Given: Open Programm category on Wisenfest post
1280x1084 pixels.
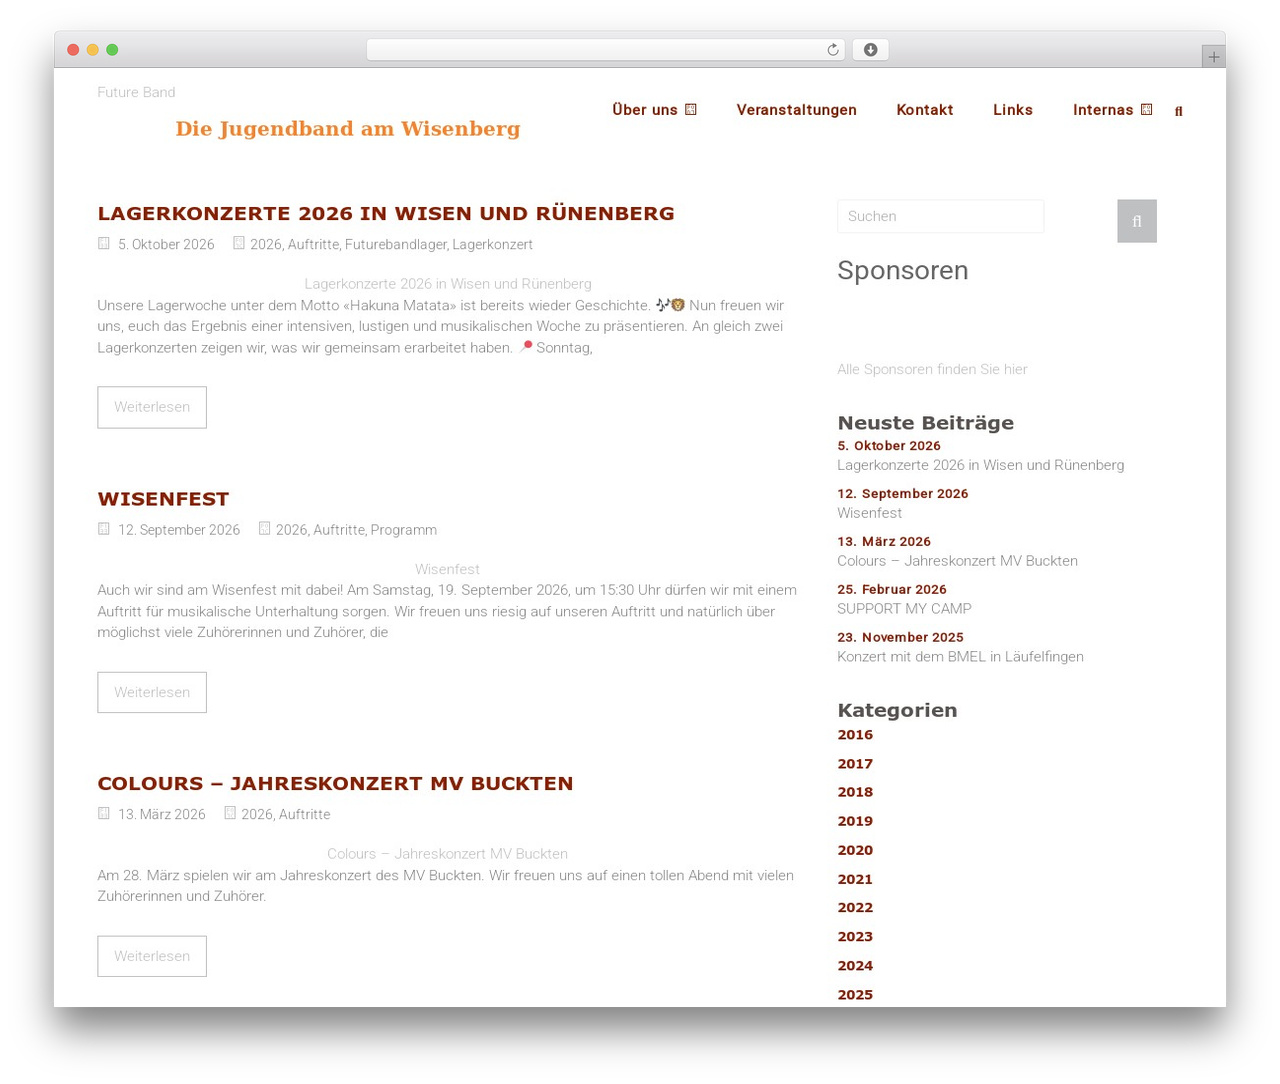Looking at the screenshot, I should pyautogui.click(x=403, y=530).
